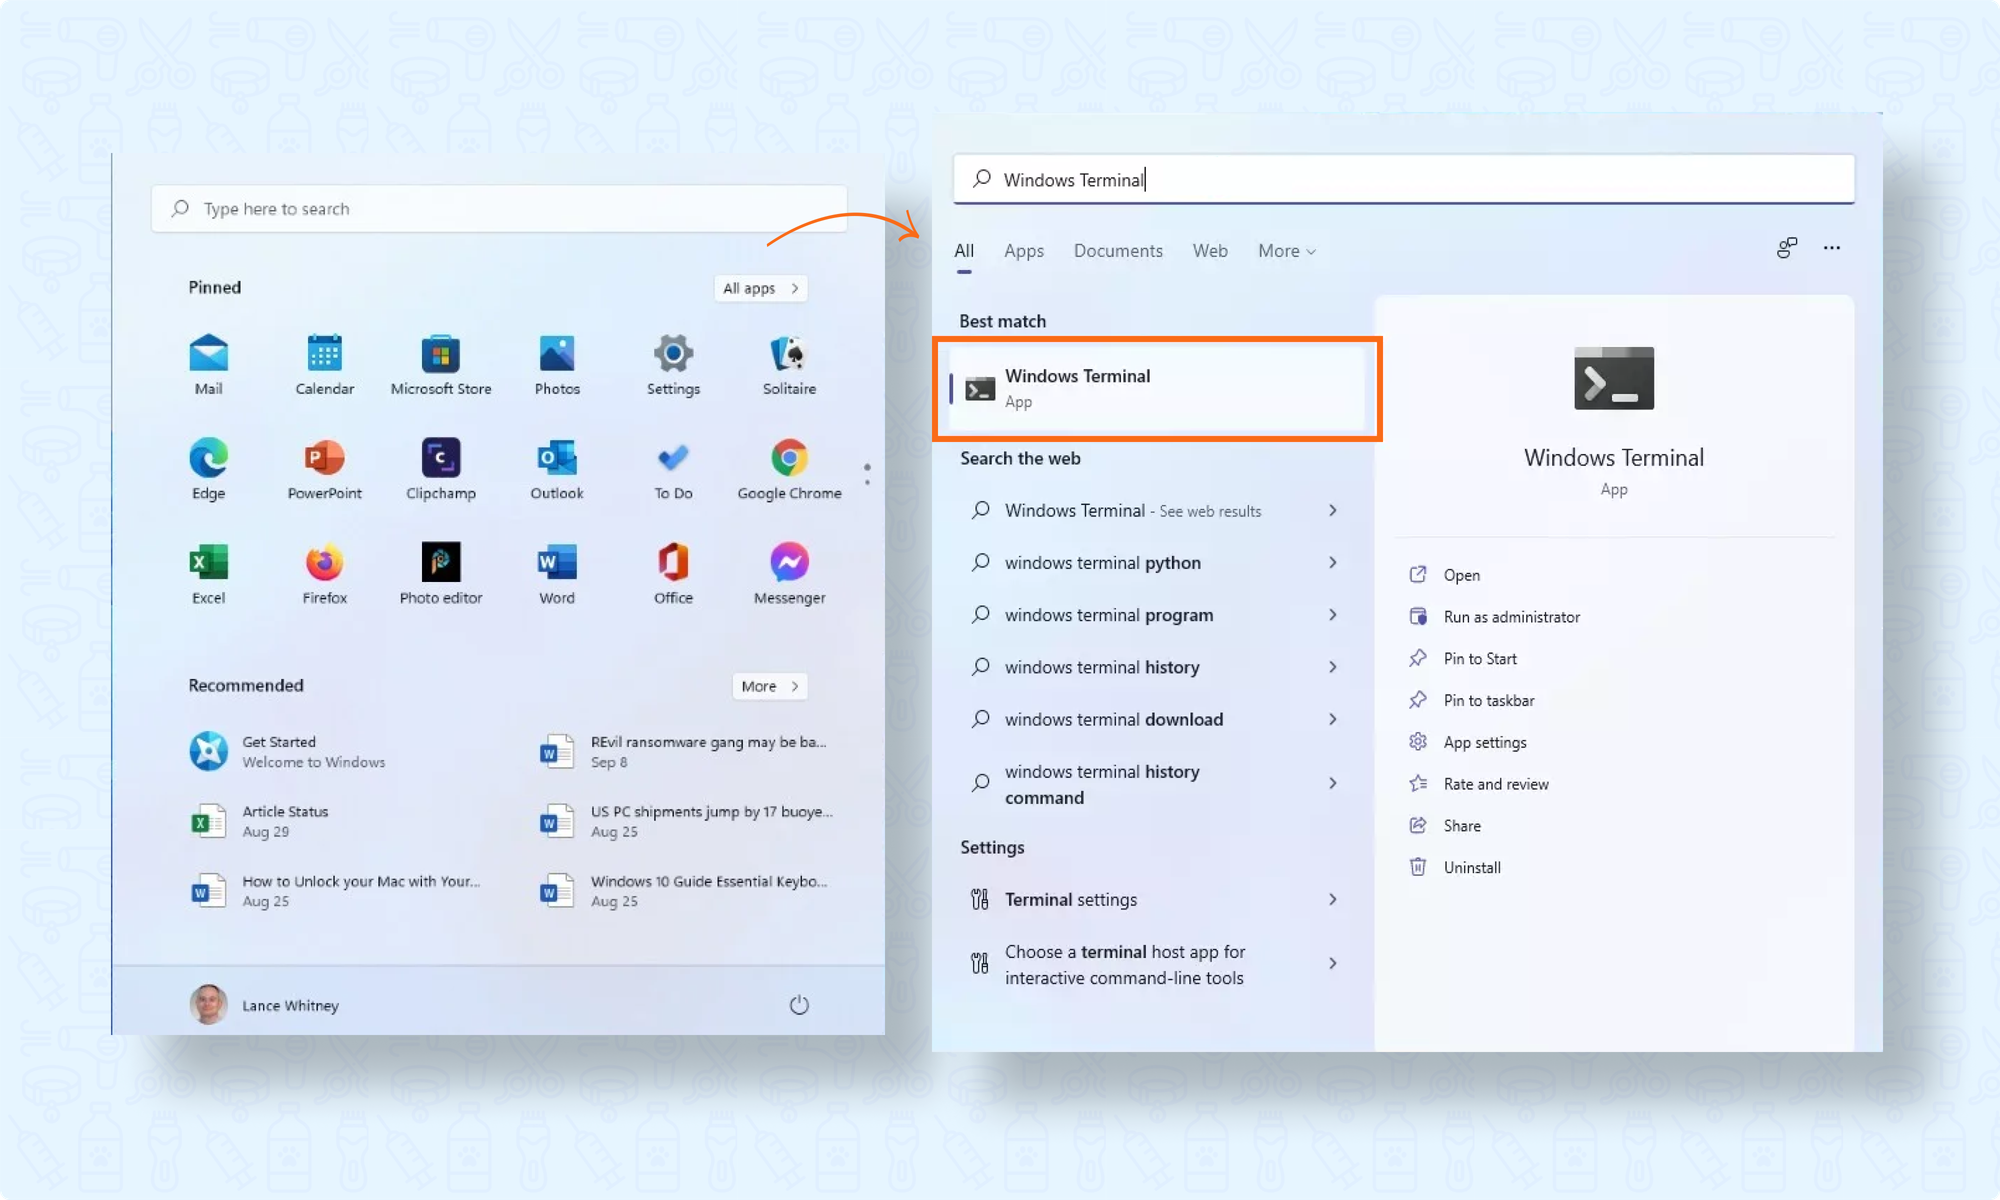Click the power button icon
Screen dimensions: 2000x1200
(799, 1005)
